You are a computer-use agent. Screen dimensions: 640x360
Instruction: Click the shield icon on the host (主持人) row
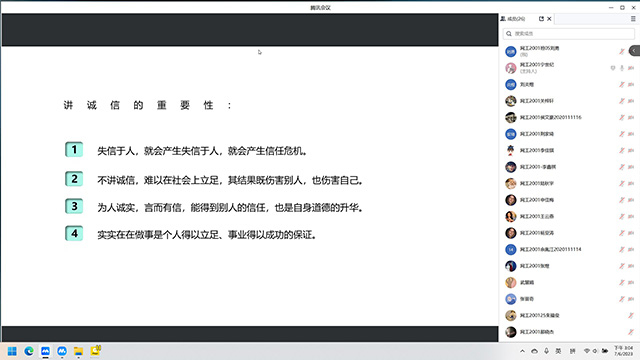(x=613, y=68)
